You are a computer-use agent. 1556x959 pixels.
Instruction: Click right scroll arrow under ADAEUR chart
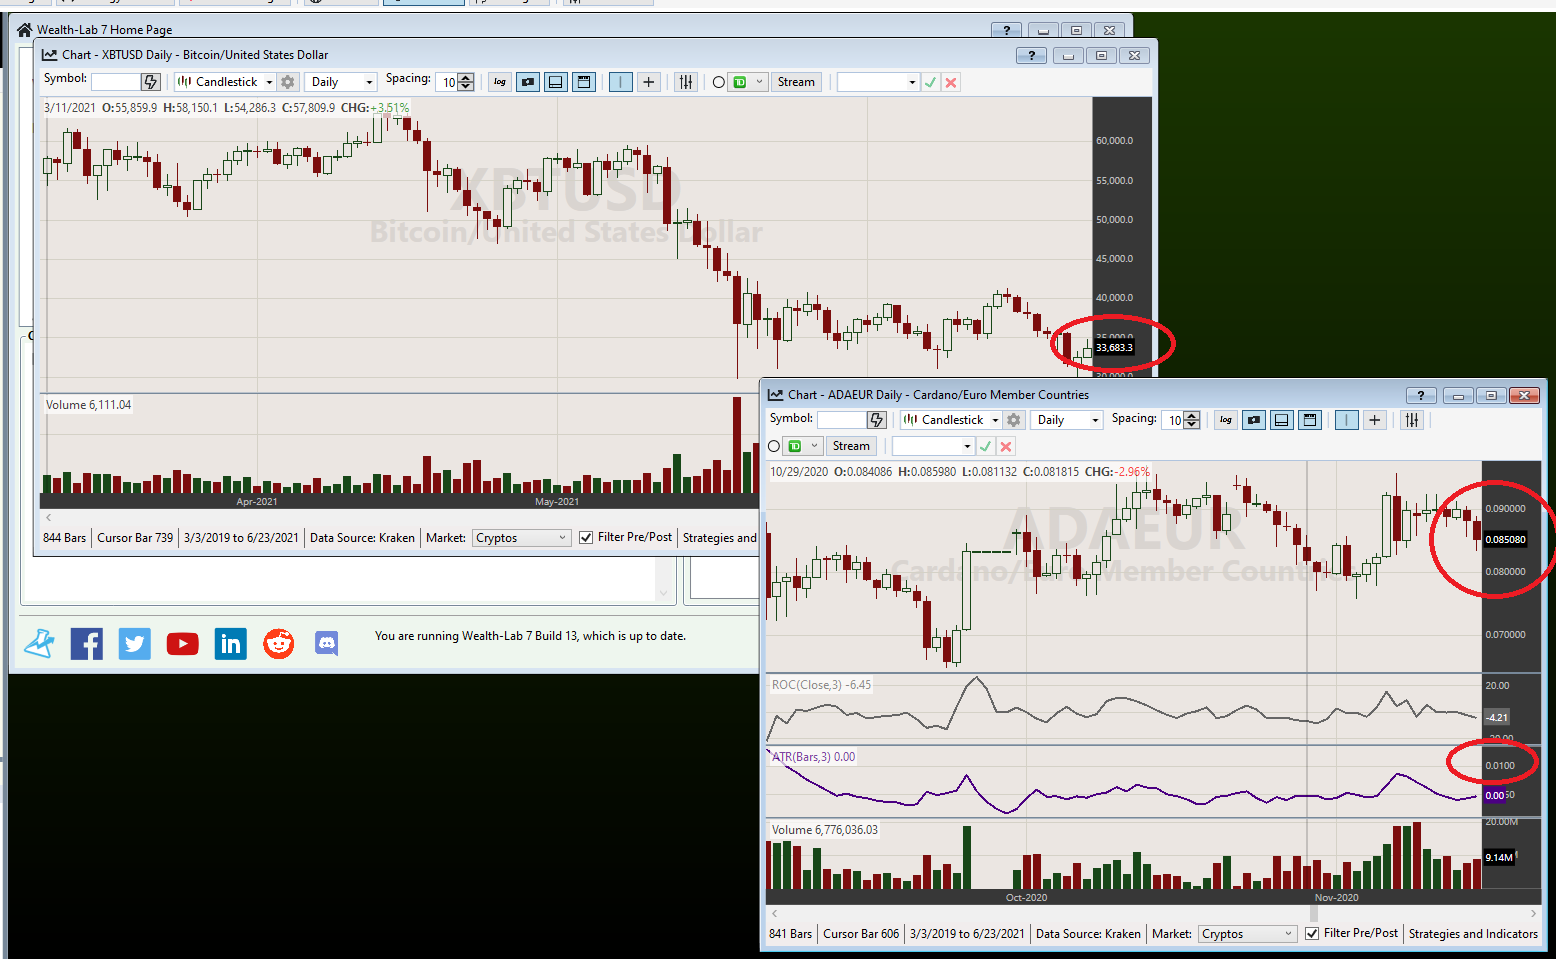point(1533,913)
